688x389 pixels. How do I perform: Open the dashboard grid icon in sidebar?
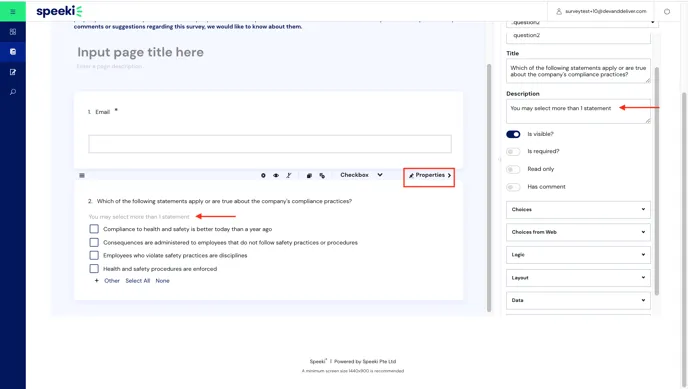click(x=13, y=32)
